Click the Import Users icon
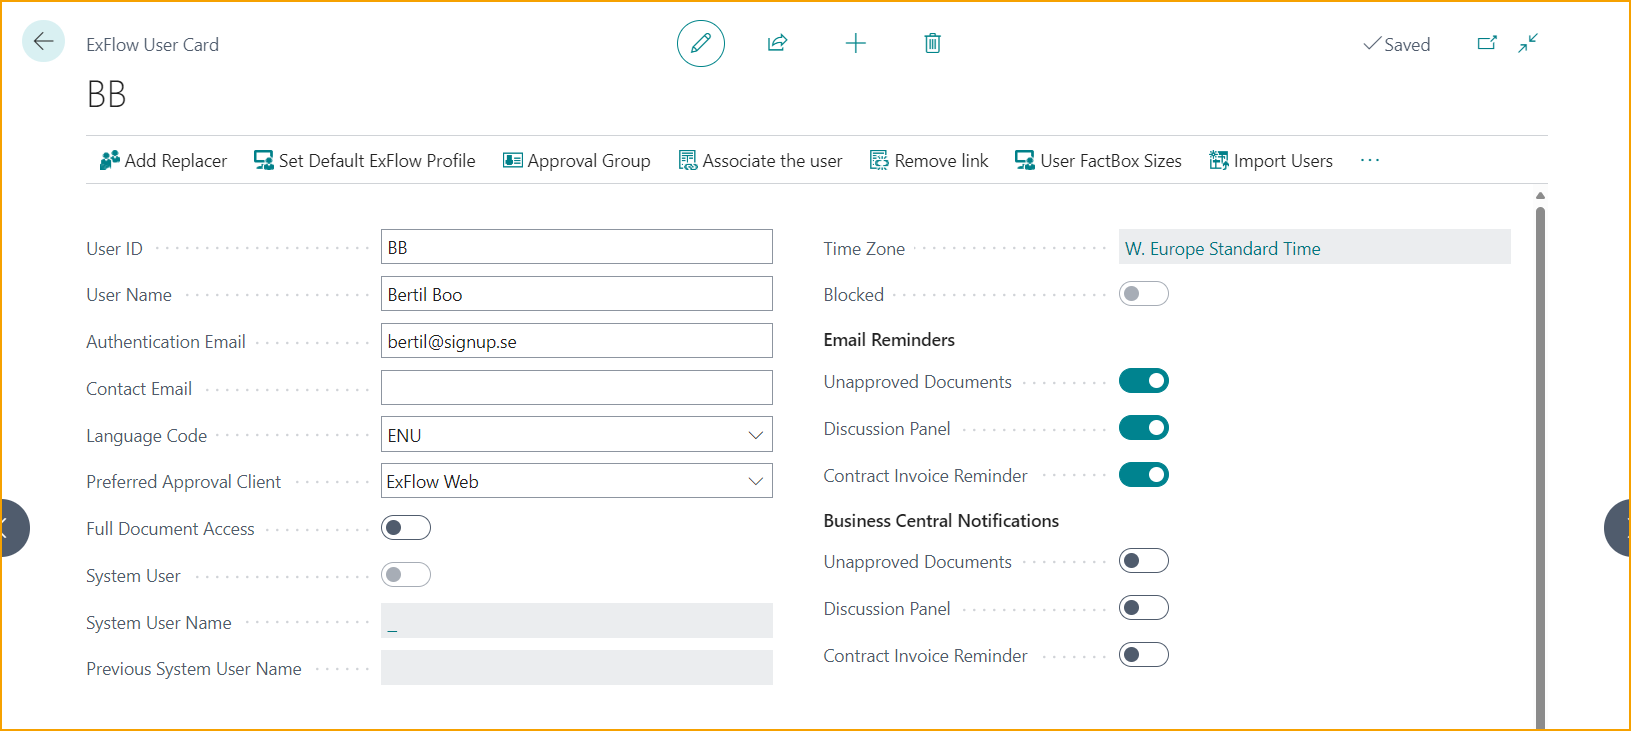1631x731 pixels. click(1219, 160)
